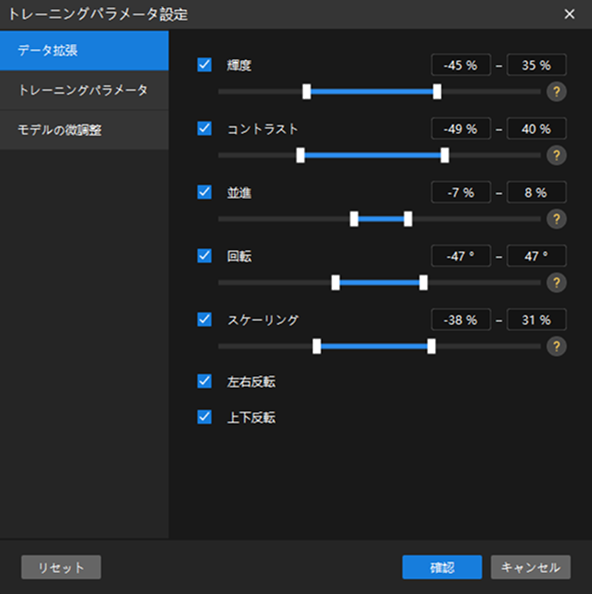Uncheck the 輝度 checkbox

pyautogui.click(x=205, y=65)
